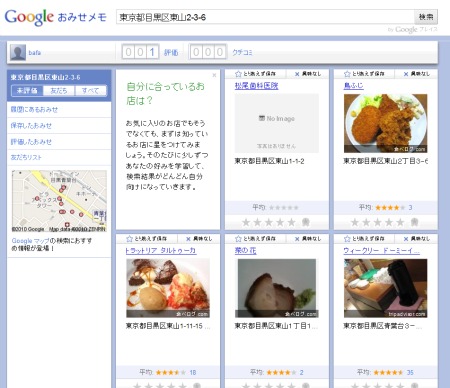Open 保存したおみせ in the sidebar
The image size is (450, 388).
(x=31, y=125)
